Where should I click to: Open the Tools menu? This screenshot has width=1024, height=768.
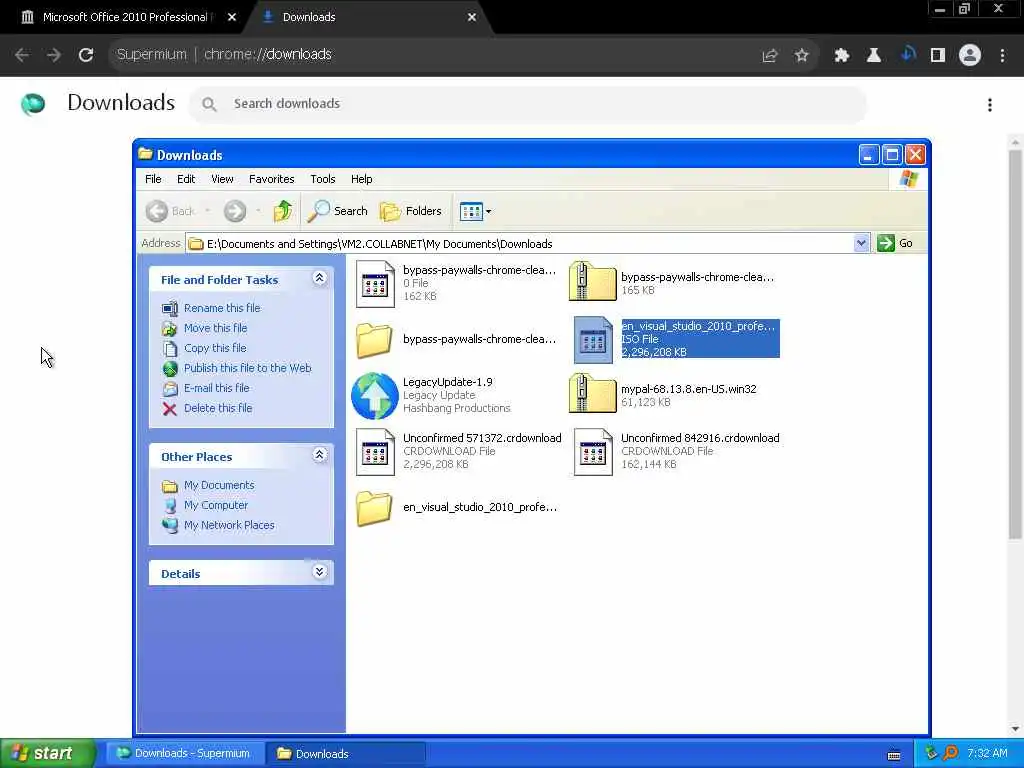coord(323,179)
